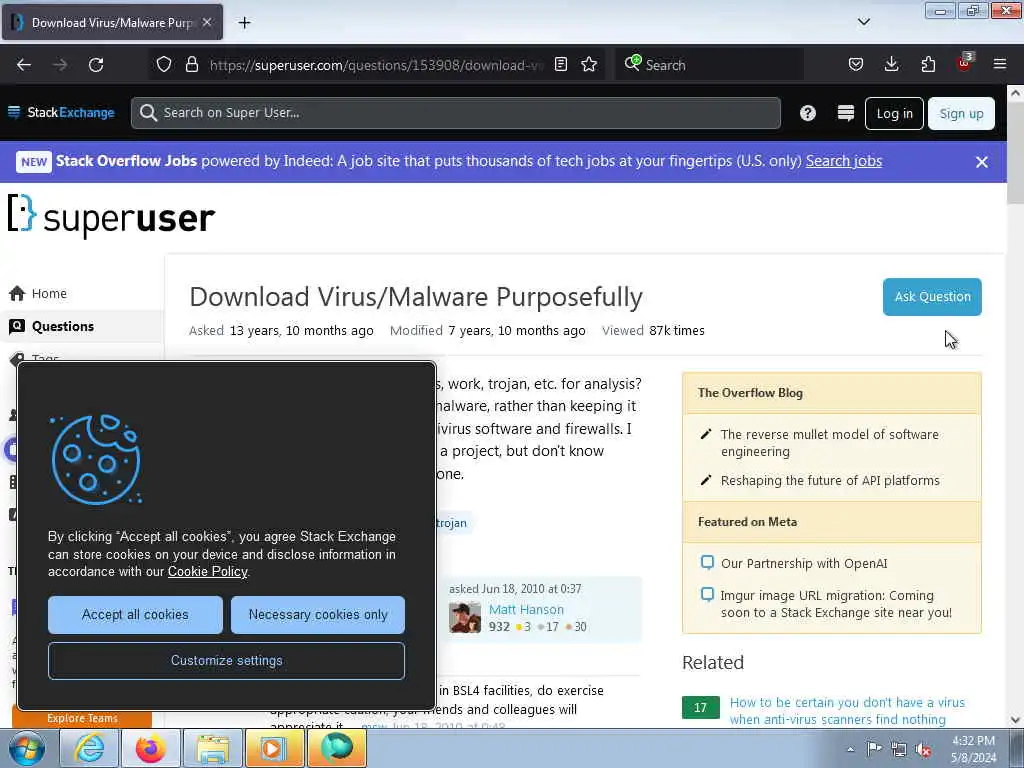Image resolution: width=1024 pixels, height=768 pixels.
Task: Open the Firefox hamburger menu
Action: pos(1000,65)
